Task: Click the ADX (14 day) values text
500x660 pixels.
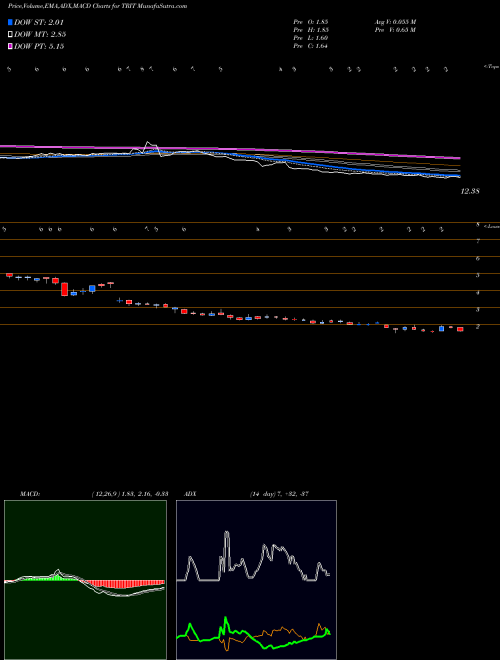Action: (x=279, y=494)
